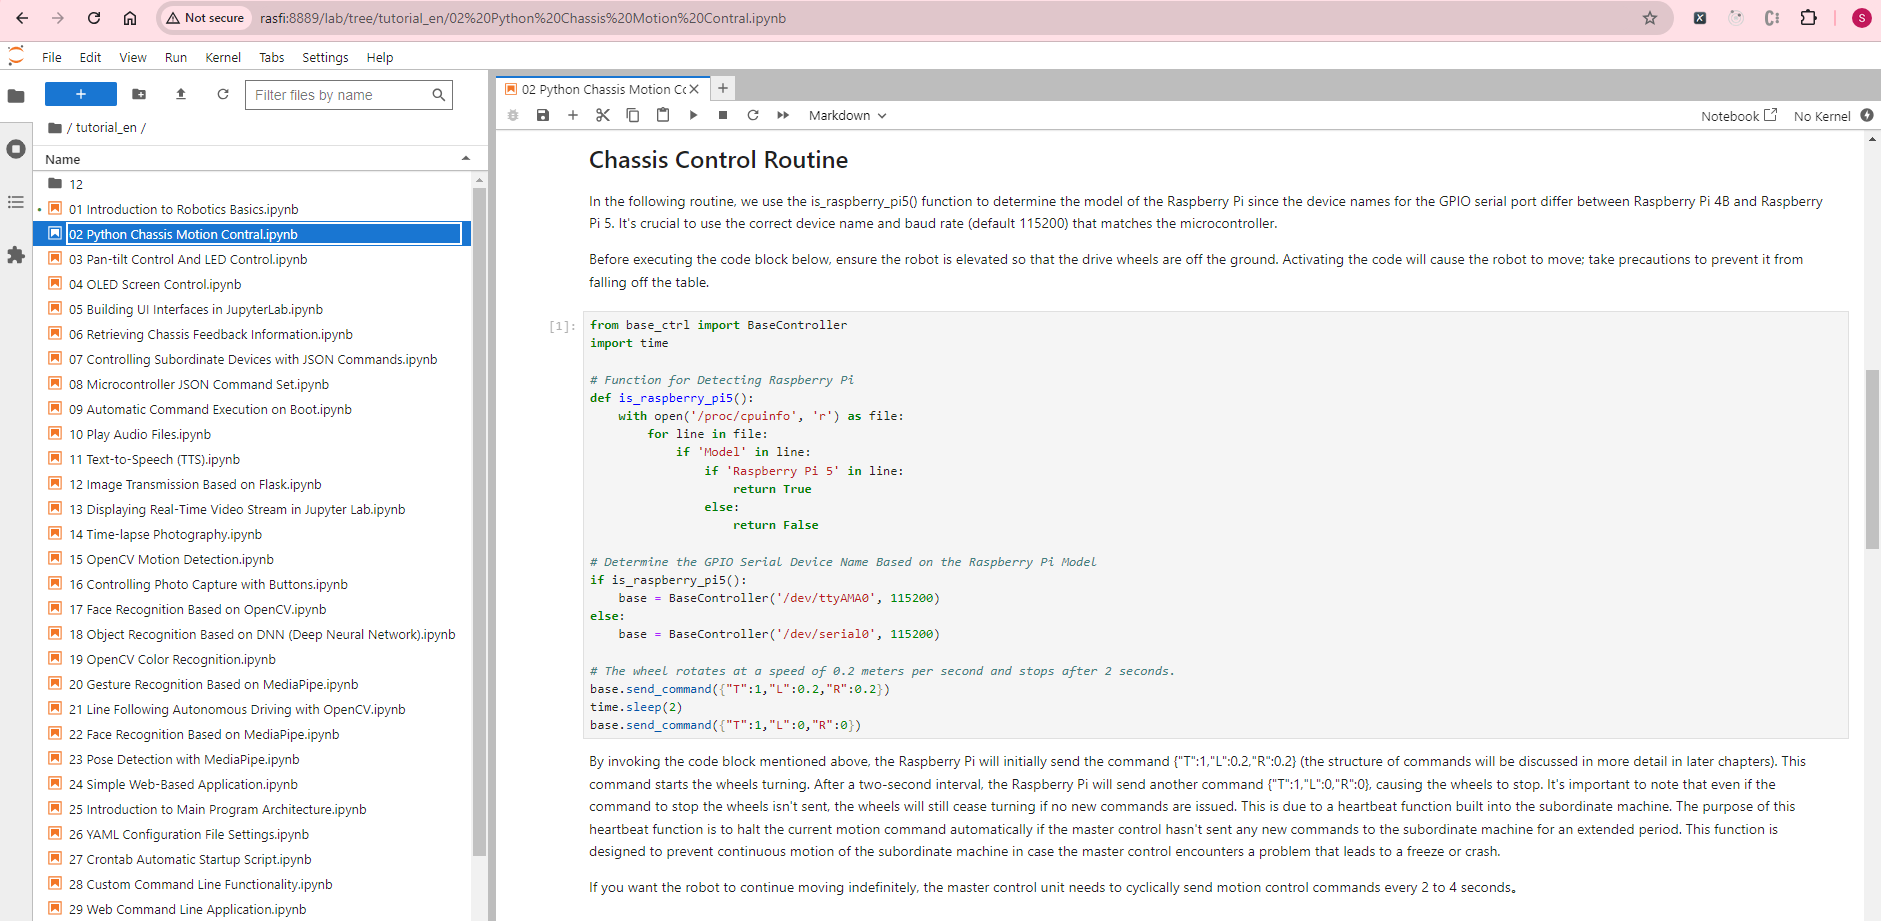Insert a cell below with the plus icon
The image size is (1881, 921).
pyautogui.click(x=573, y=115)
